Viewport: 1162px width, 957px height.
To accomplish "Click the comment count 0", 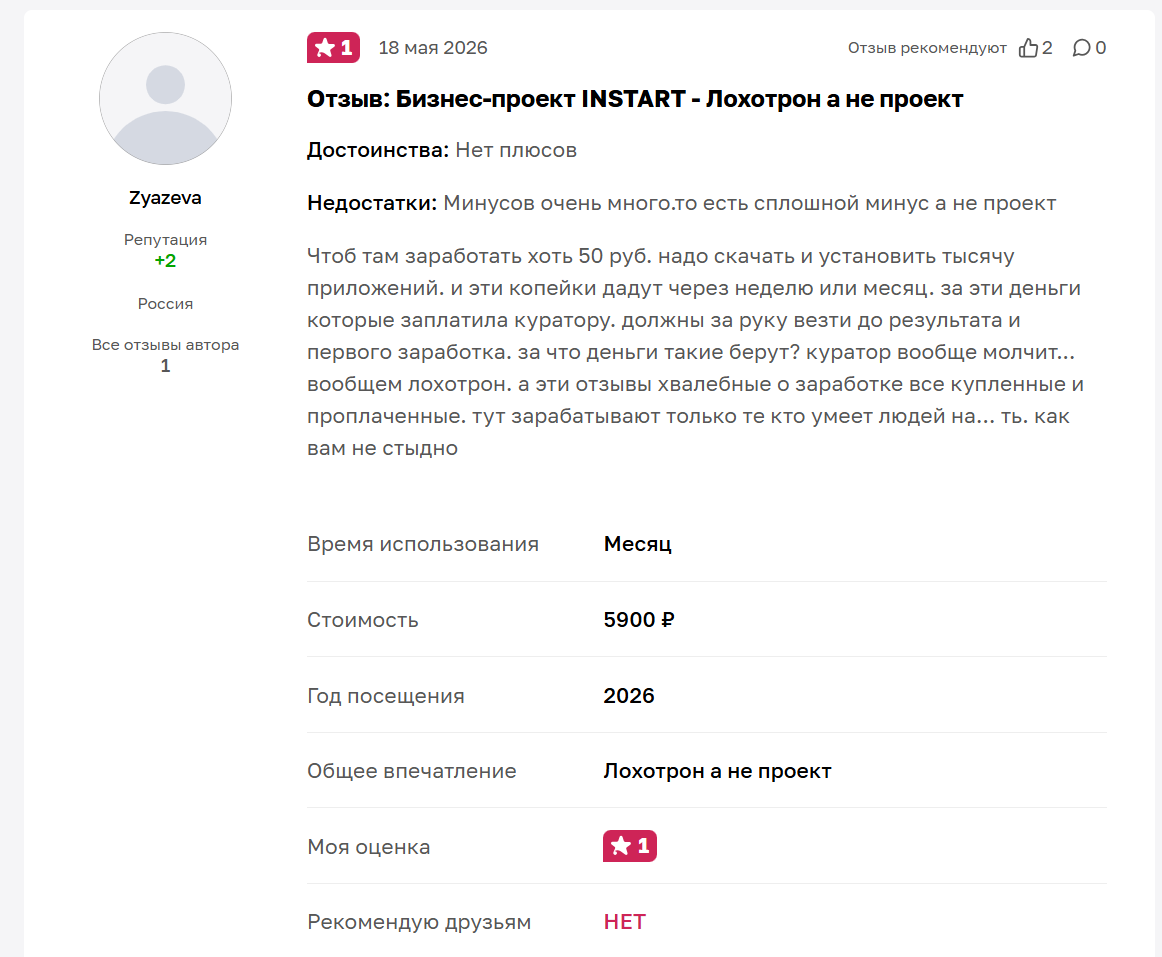I will coord(1100,47).
